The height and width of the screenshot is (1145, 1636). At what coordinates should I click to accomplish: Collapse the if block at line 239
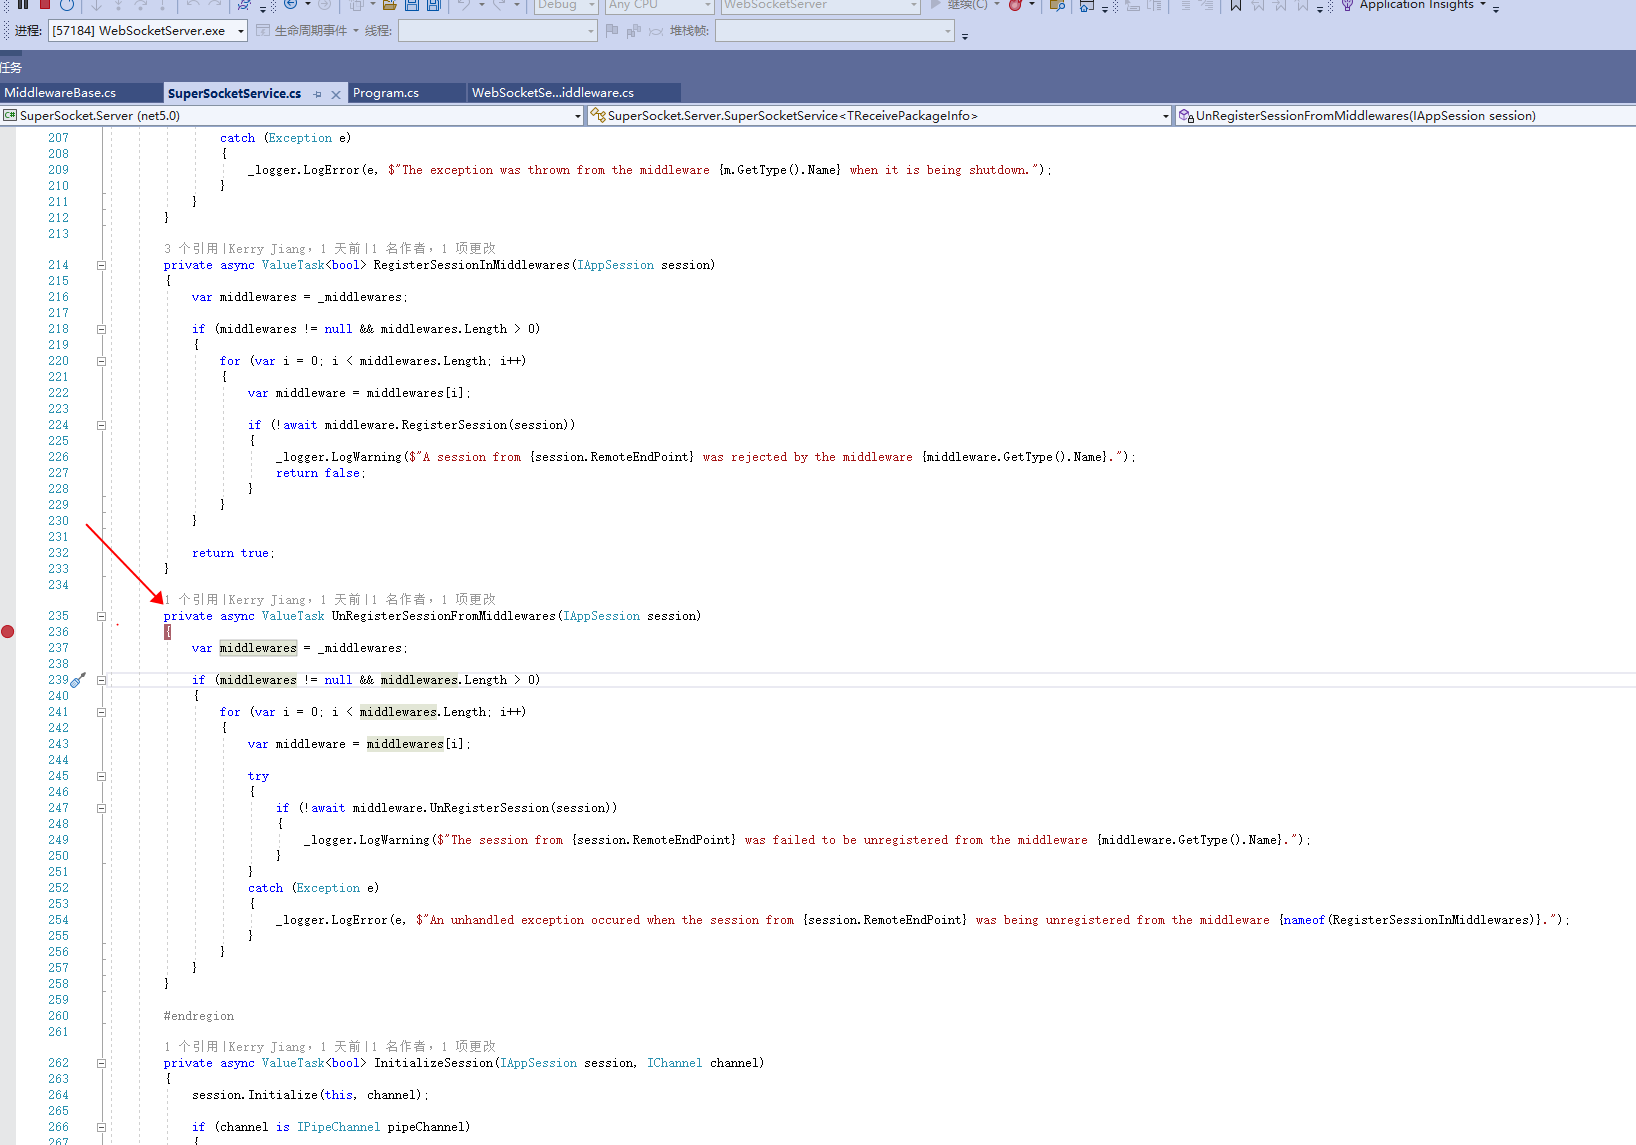[x=101, y=680]
